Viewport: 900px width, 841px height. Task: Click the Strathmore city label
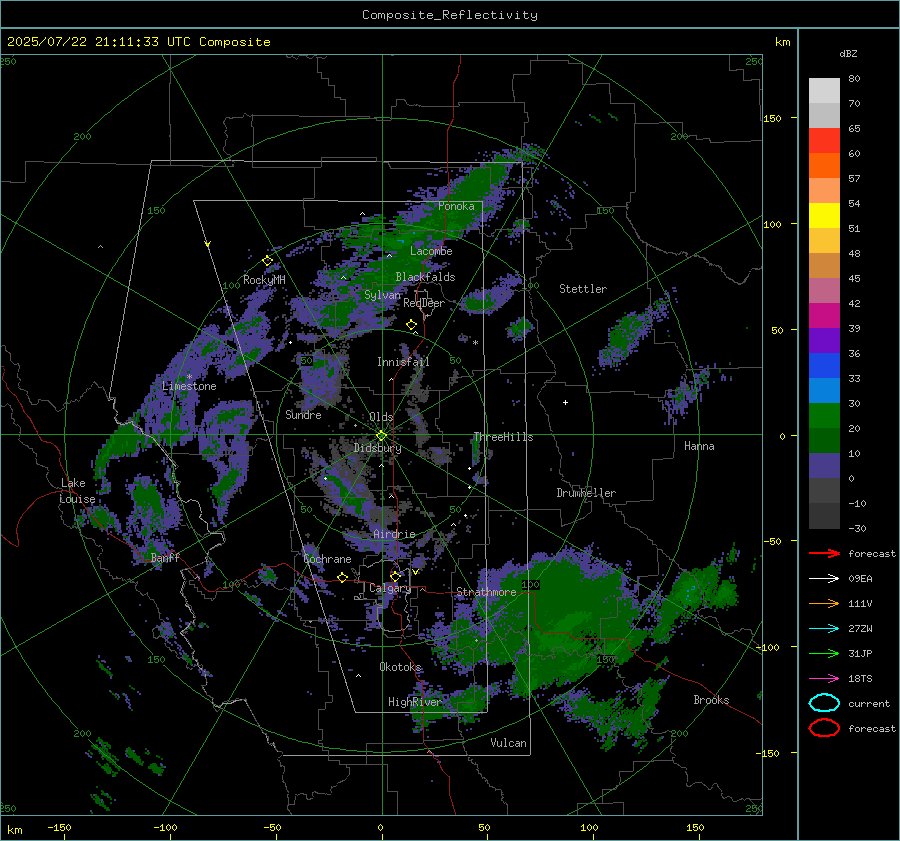(486, 592)
